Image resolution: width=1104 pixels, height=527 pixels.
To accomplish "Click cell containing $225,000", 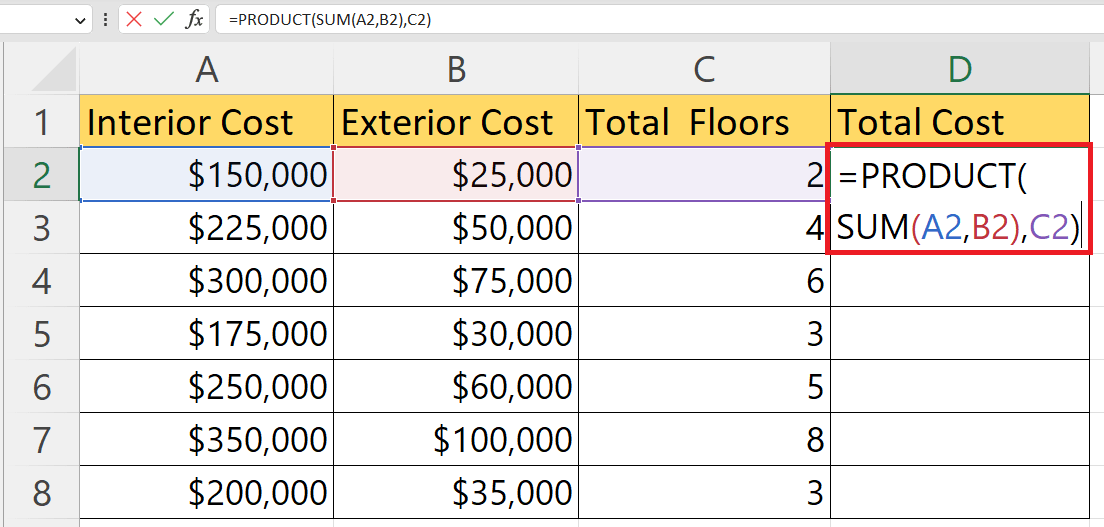I will click(206, 228).
